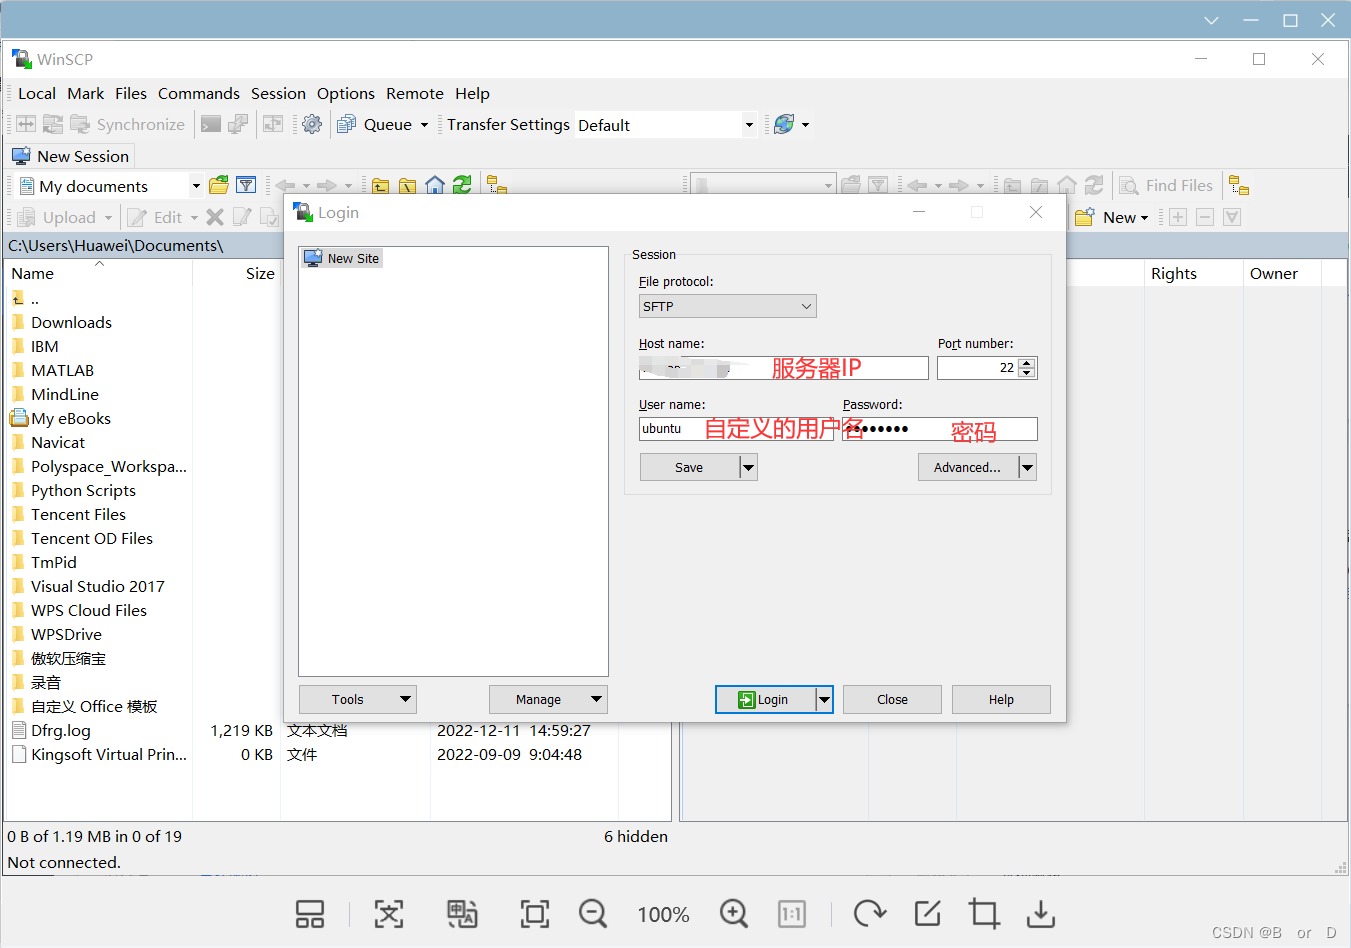Click the fit-to-window icon in image viewer
This screenshot has height=948, width=1351.
click(x=535, y=913)
